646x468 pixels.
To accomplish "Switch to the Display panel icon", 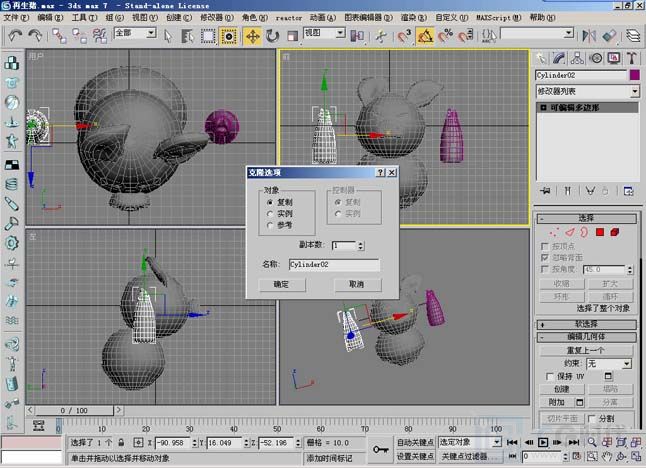I will tap(614, 58).
